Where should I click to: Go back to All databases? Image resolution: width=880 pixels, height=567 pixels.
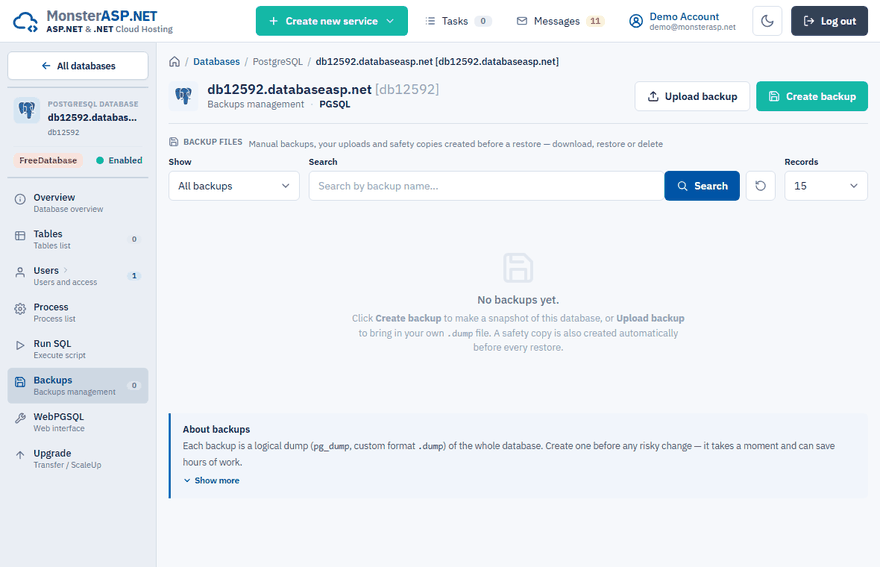coord(78,66)
